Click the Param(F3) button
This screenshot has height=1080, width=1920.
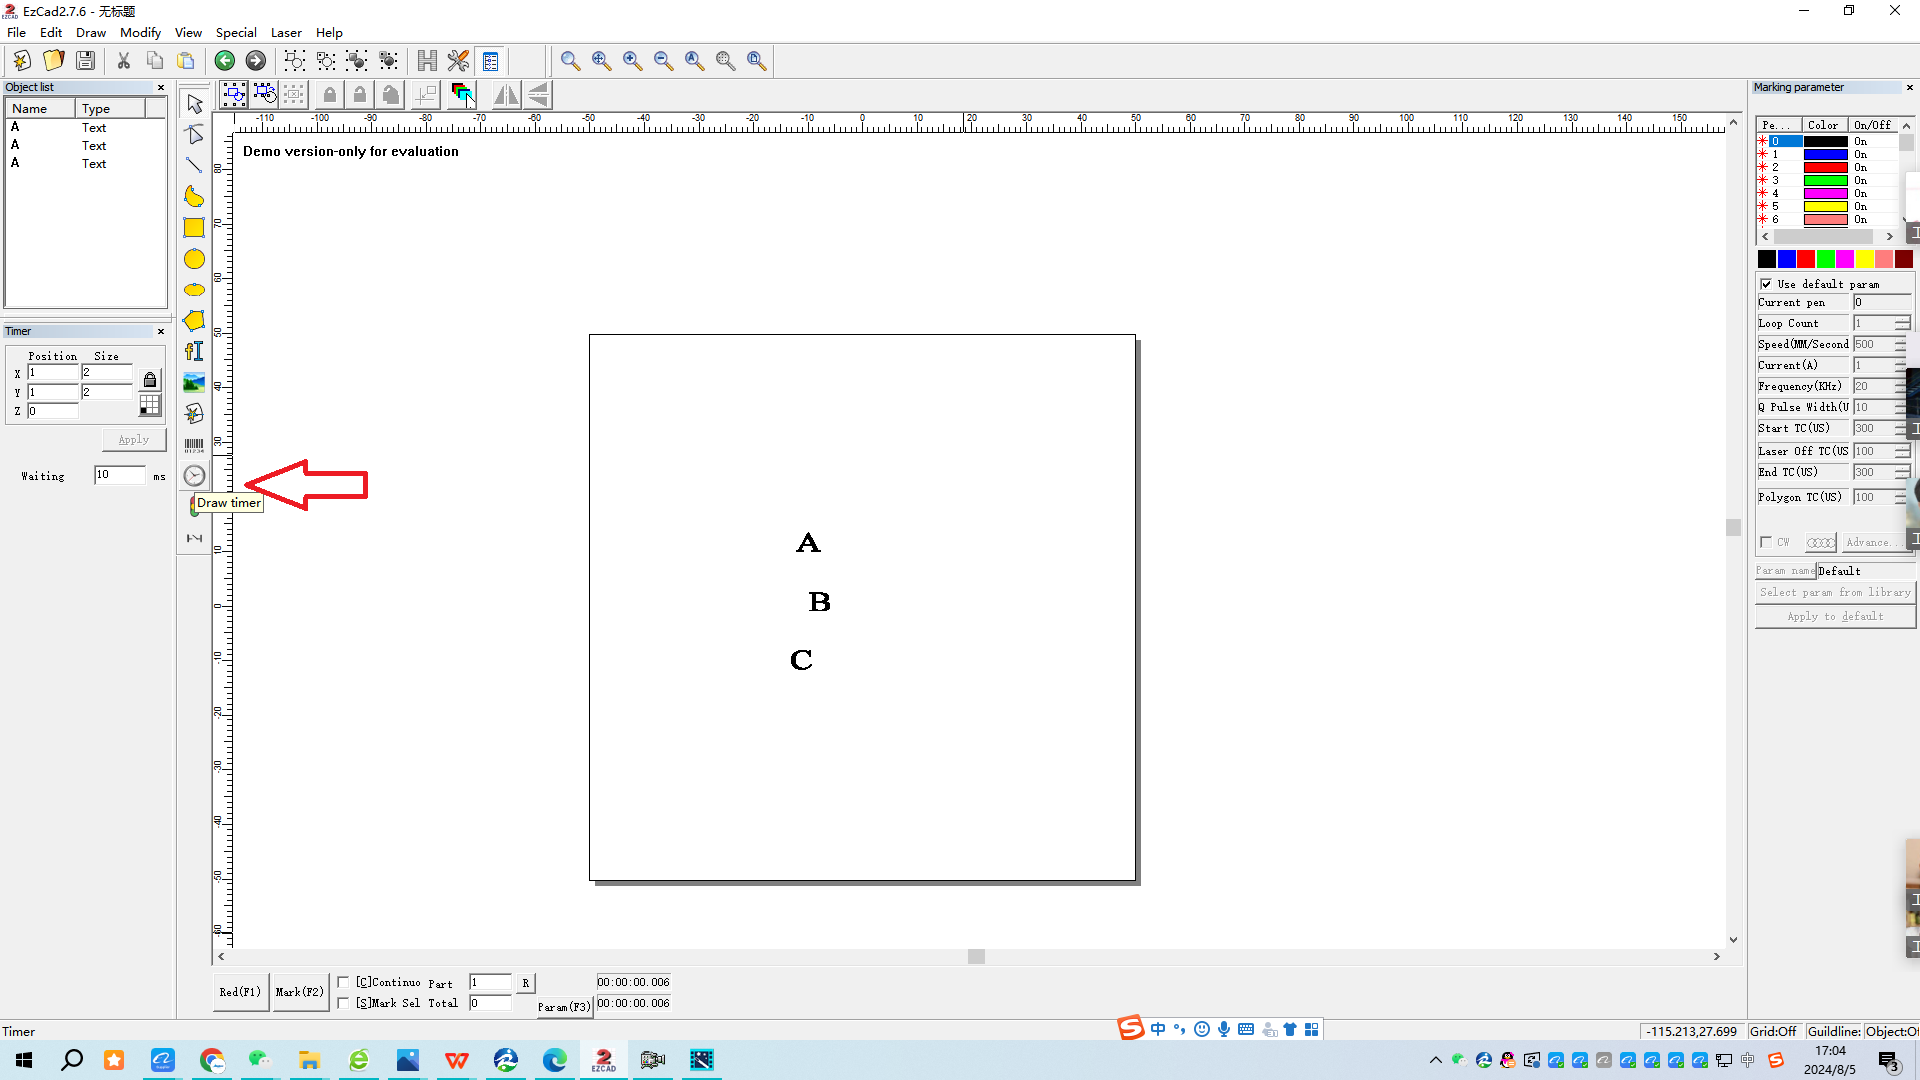click(565, 1007)
